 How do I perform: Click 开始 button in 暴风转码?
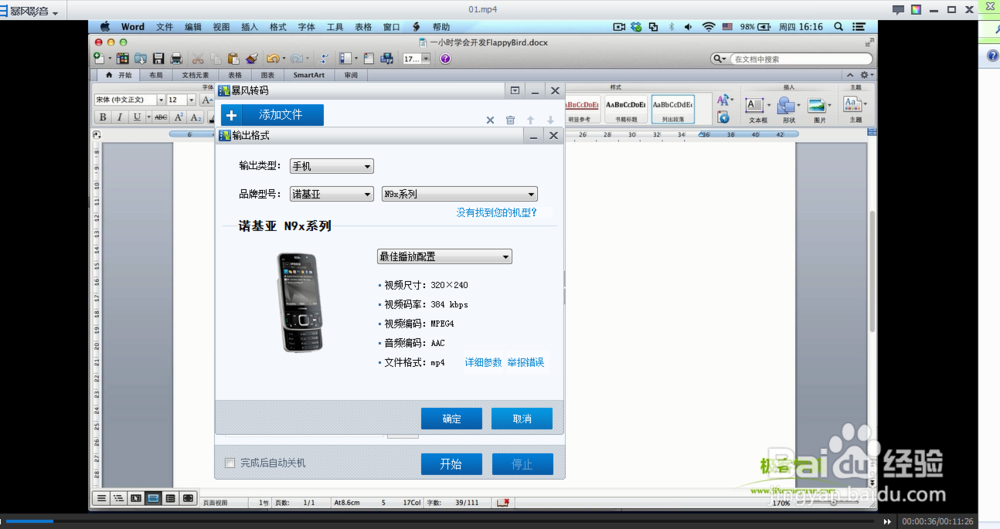451,464
